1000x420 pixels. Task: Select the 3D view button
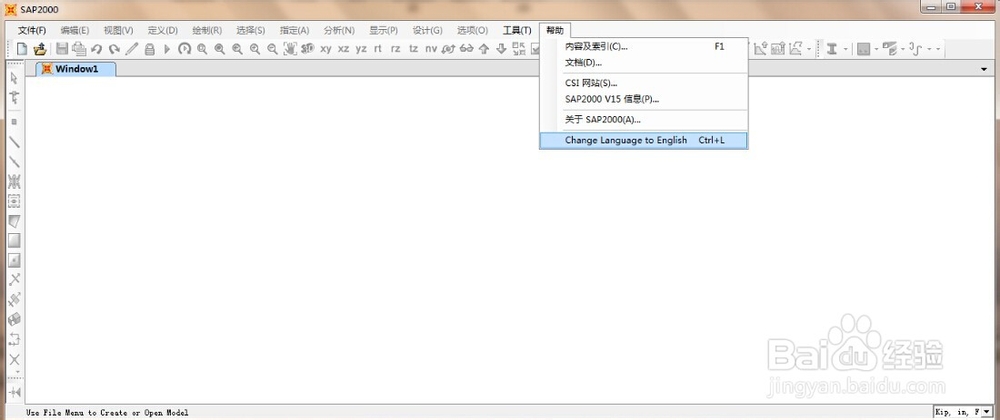[x=308, y=48]
